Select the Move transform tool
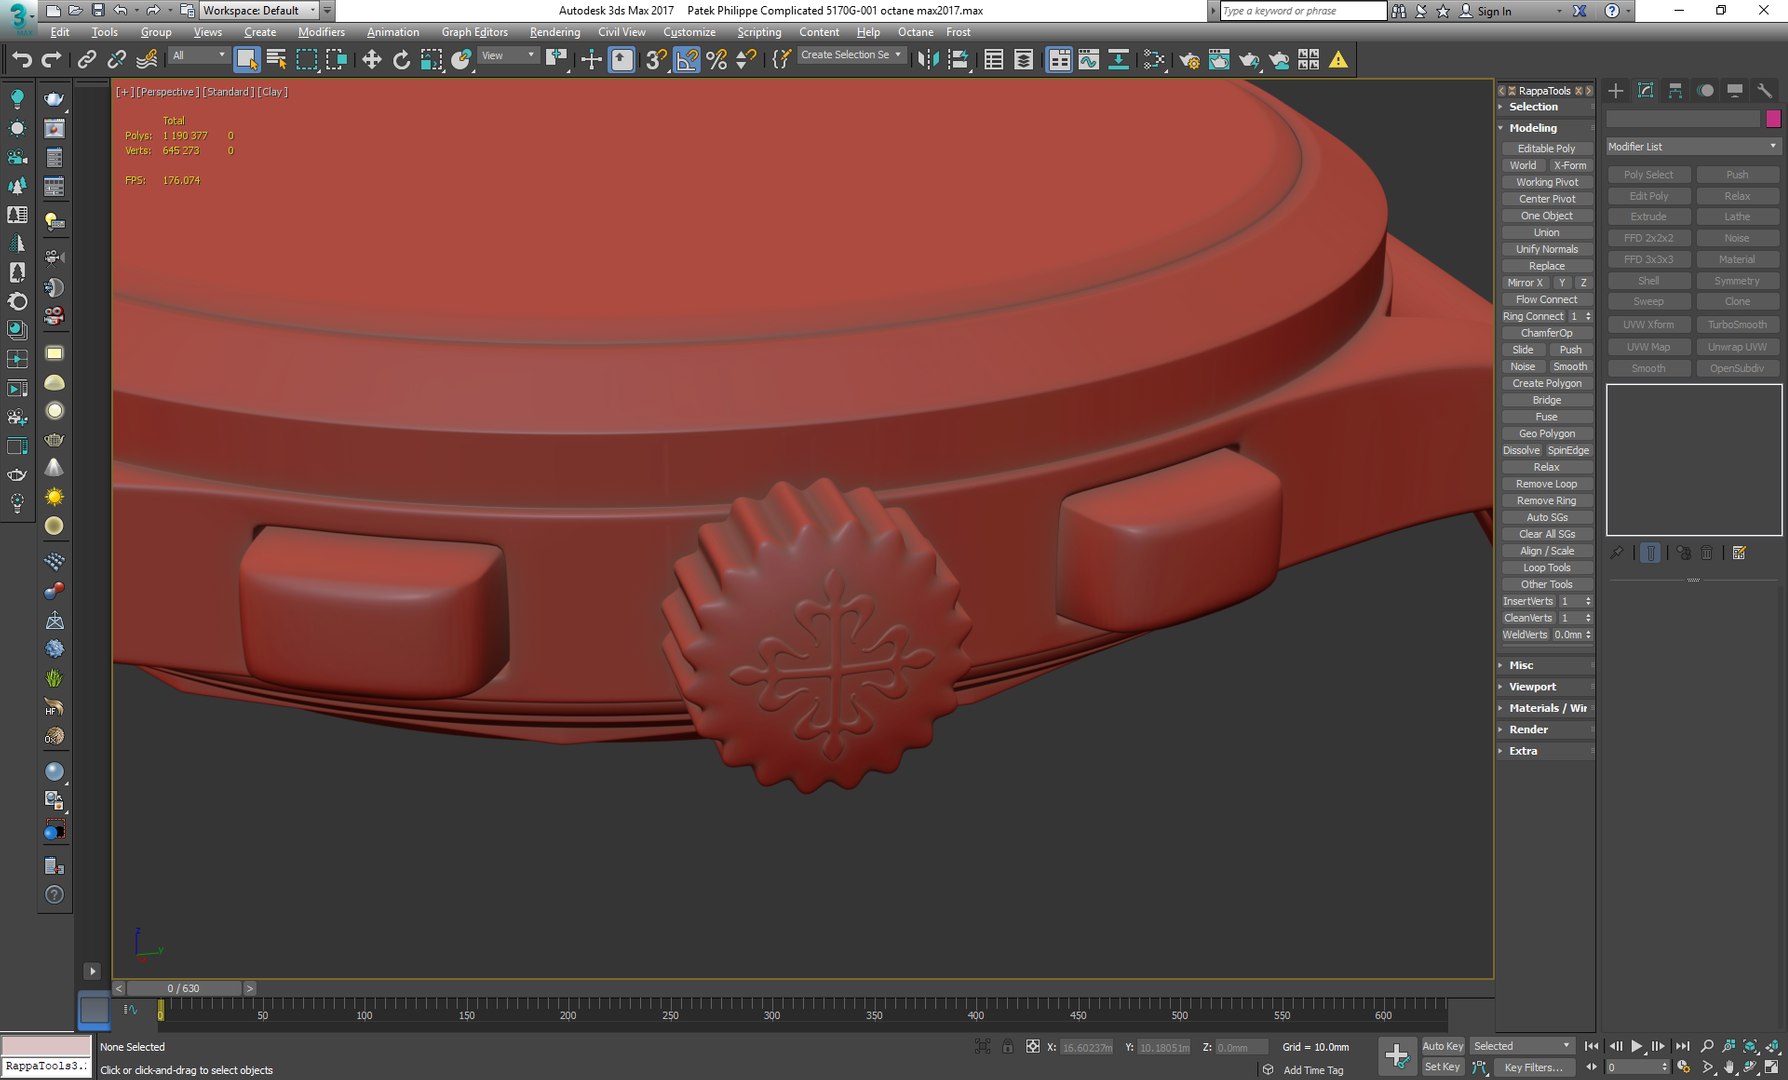 click(x=371, y=60)
